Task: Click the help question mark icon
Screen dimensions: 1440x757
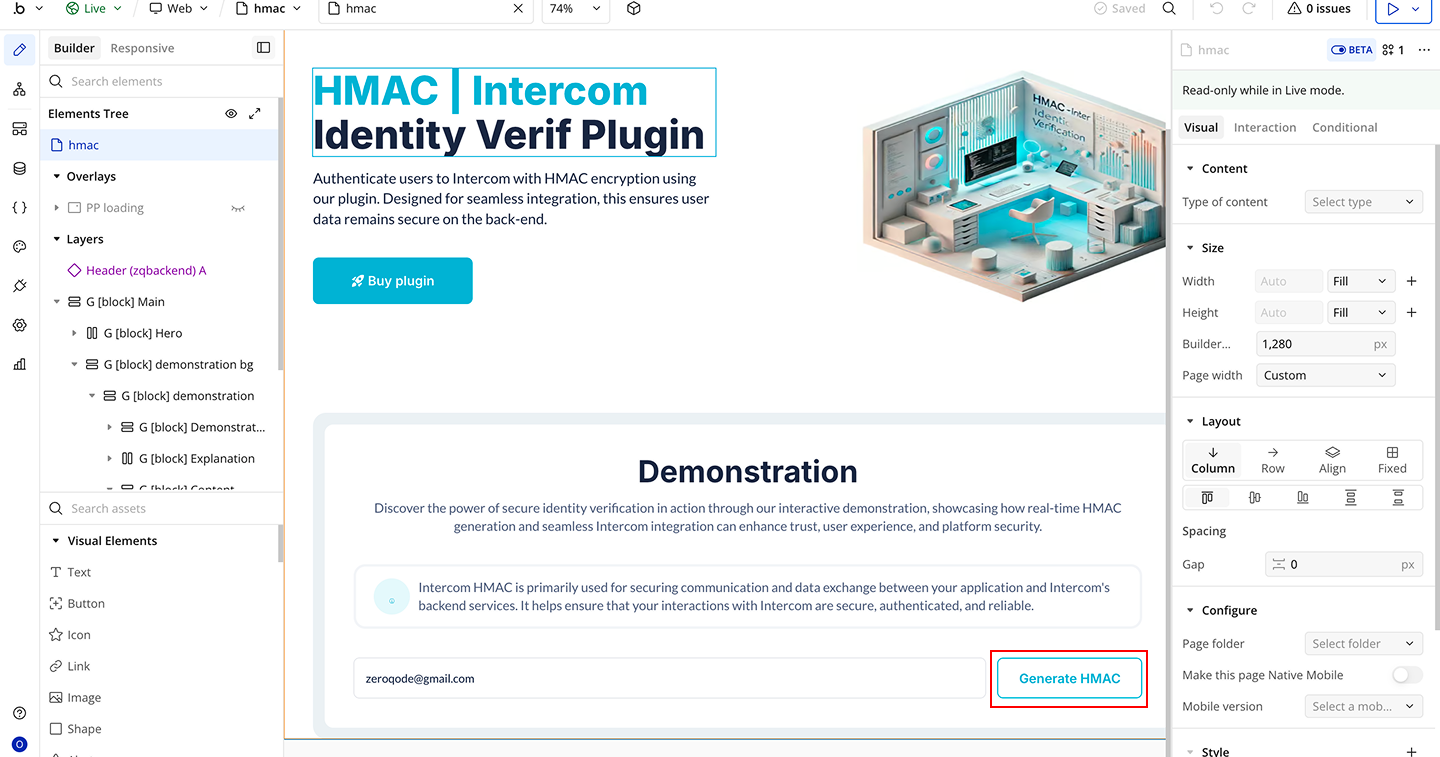Action: click(19, 713)
